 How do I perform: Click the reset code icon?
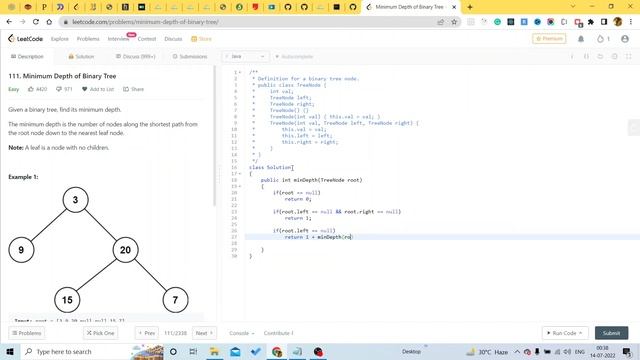600,56
